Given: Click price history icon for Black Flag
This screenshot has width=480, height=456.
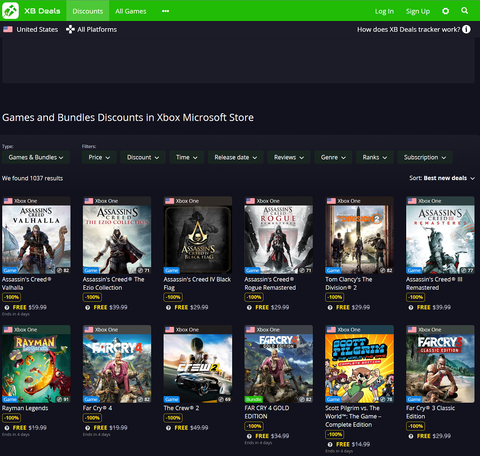Looking at the screenshot, I should (x=168, y=307).
